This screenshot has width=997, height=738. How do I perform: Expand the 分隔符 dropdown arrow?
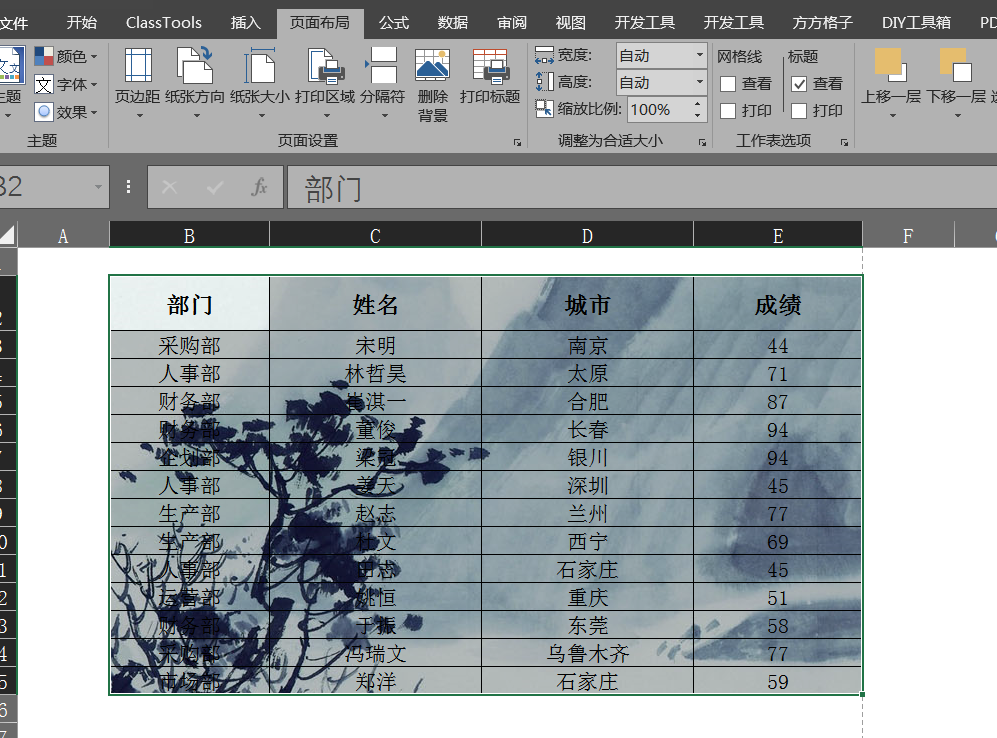[384, 116]
